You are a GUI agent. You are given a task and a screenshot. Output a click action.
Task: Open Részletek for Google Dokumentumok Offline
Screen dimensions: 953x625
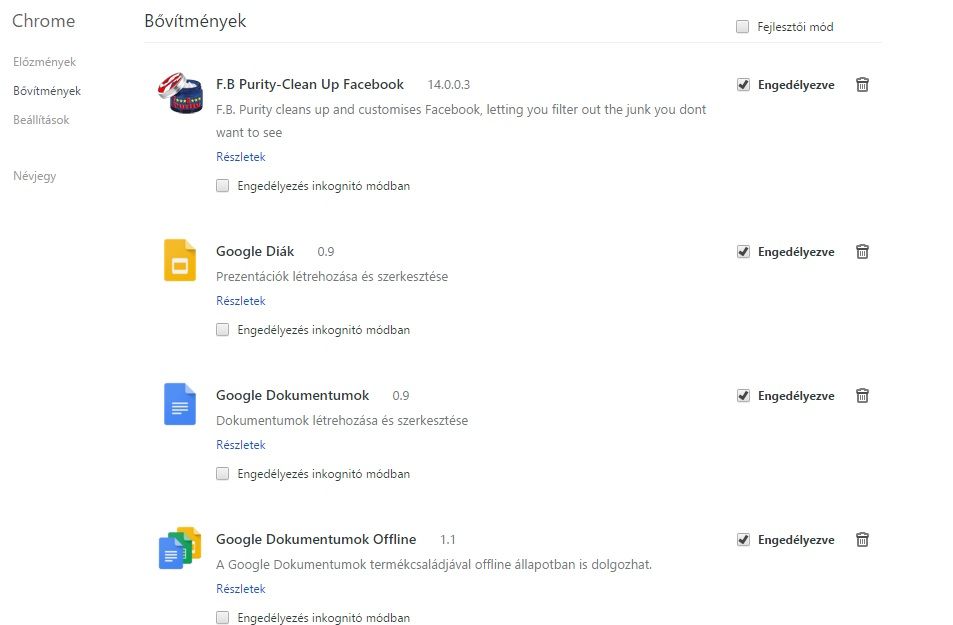click(x=240, y=589)
